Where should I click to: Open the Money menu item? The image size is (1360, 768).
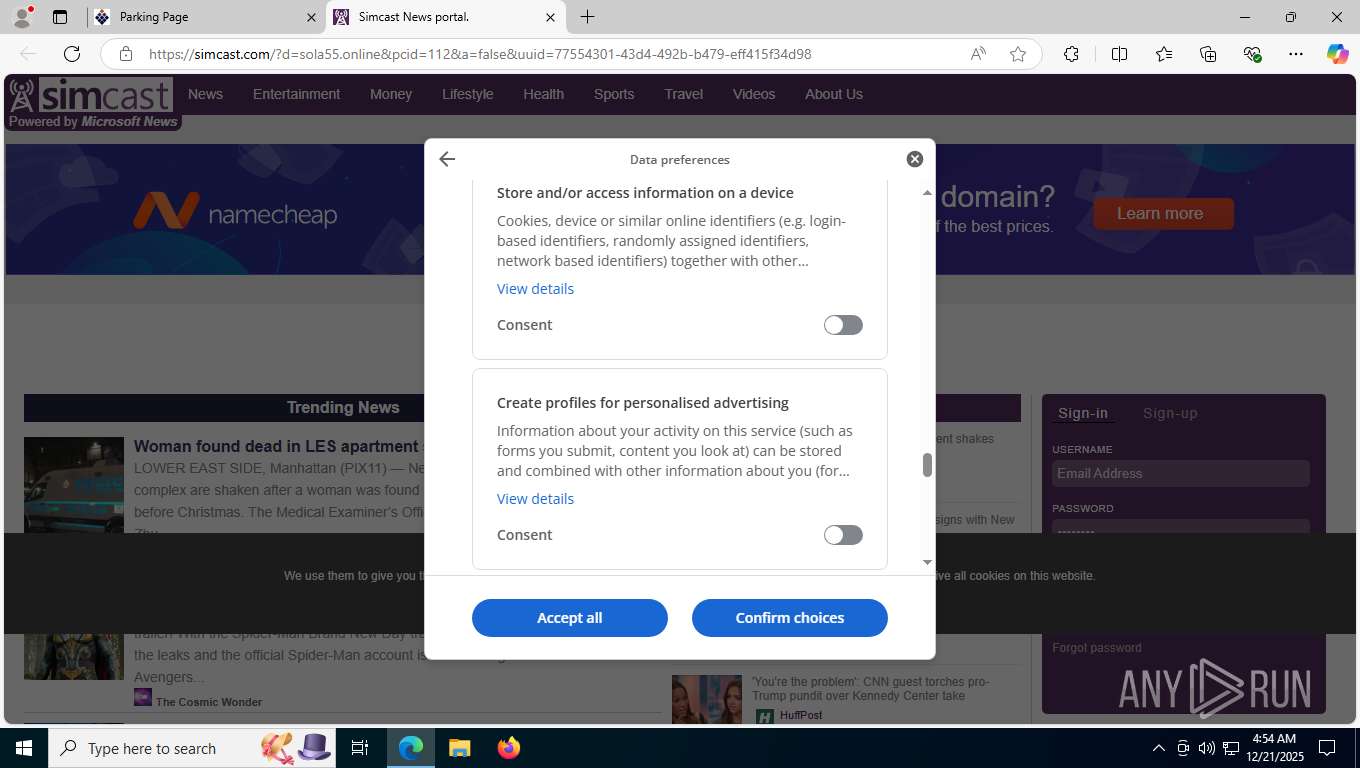coord(391,94)
